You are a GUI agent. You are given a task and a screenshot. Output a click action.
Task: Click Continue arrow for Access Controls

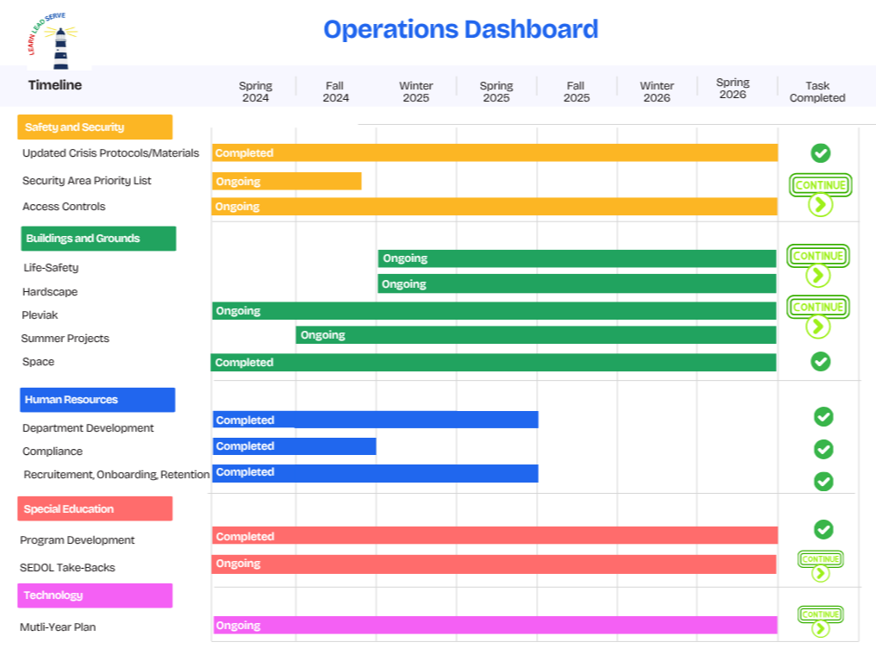(819, 205)
